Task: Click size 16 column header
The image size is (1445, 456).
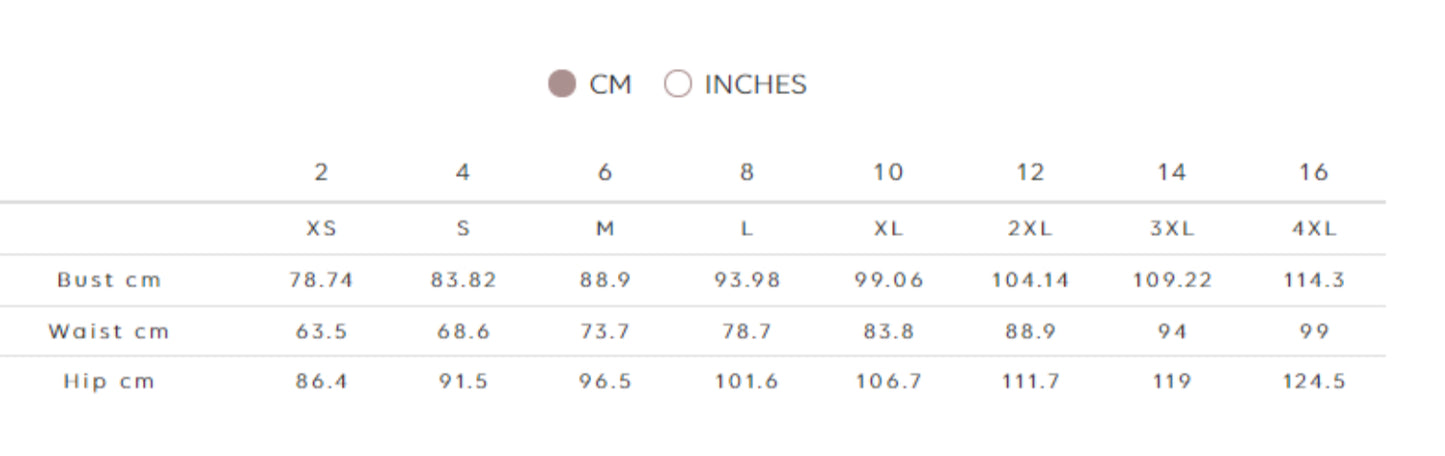Action: coord(1313,172)
